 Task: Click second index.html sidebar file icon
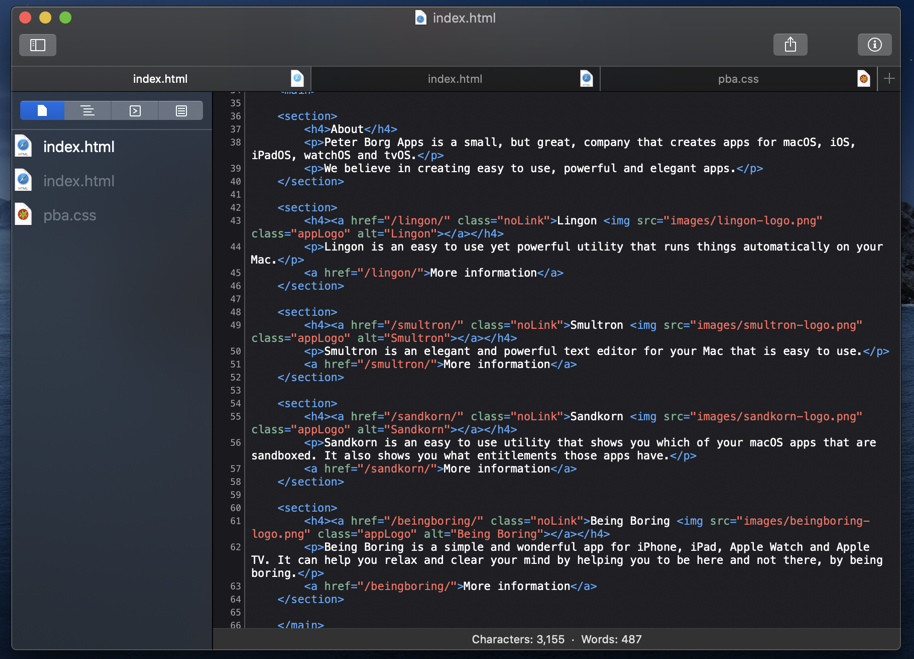pyautogui.click(x=23, y=180)
